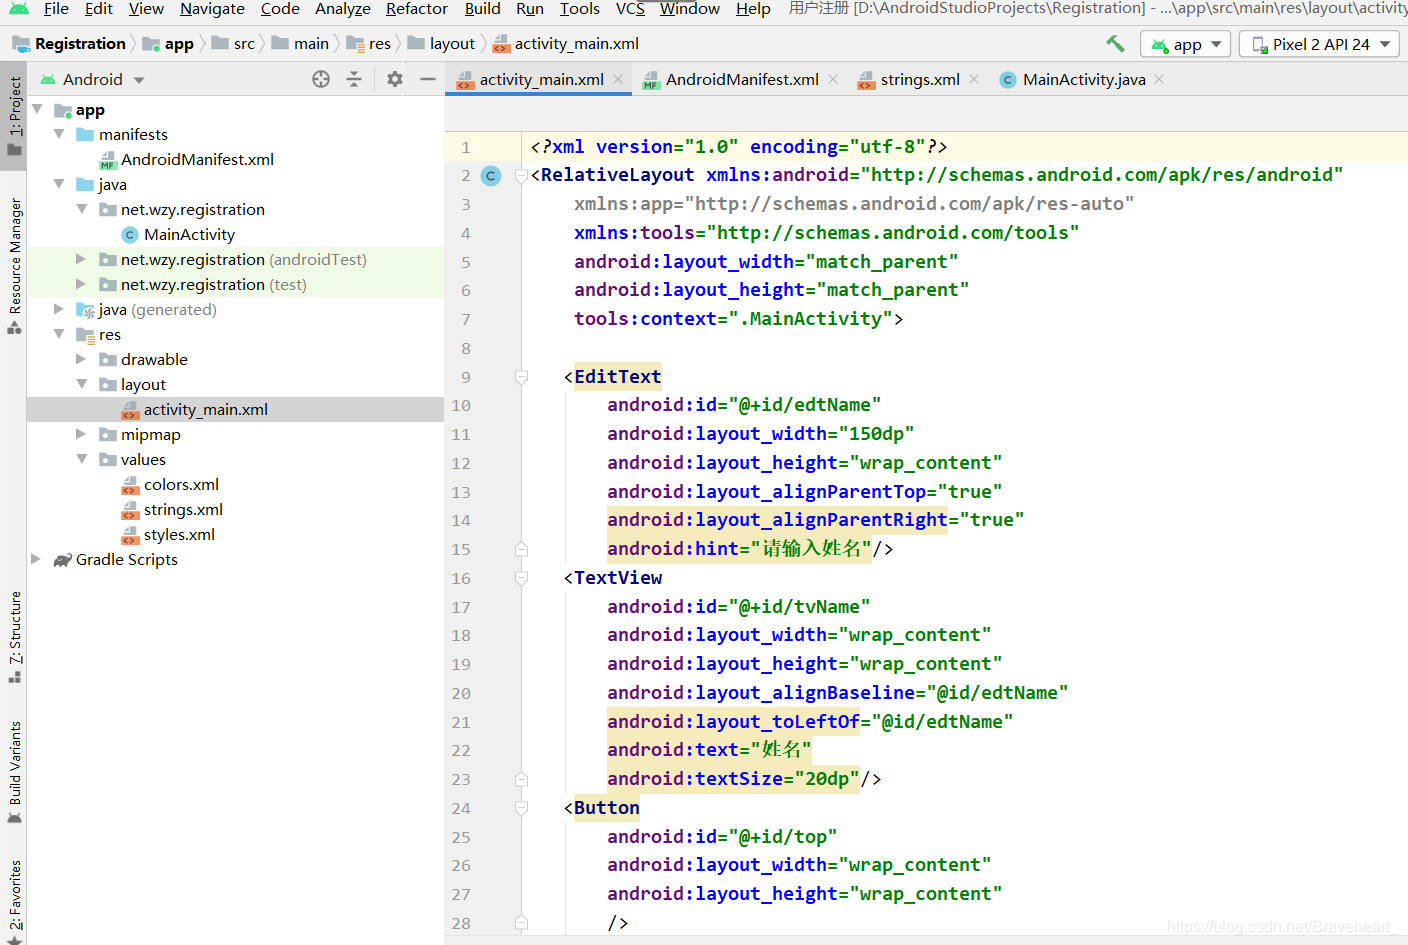Screen dimensions: 1408x945
Task: Select colors.xml in project tree
Action: tap(170, 484)
